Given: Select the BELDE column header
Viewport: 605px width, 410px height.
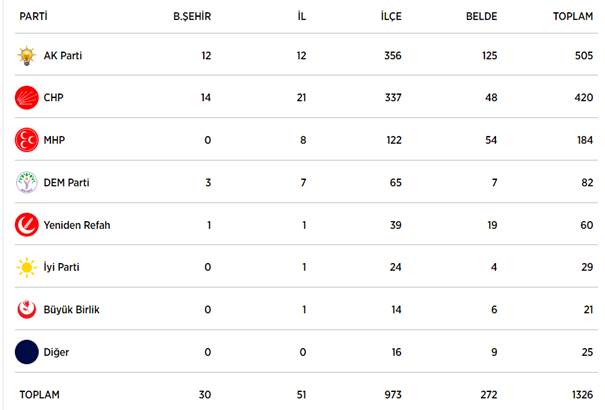Looking at the screenshot, I should click(x=482, y=17).
